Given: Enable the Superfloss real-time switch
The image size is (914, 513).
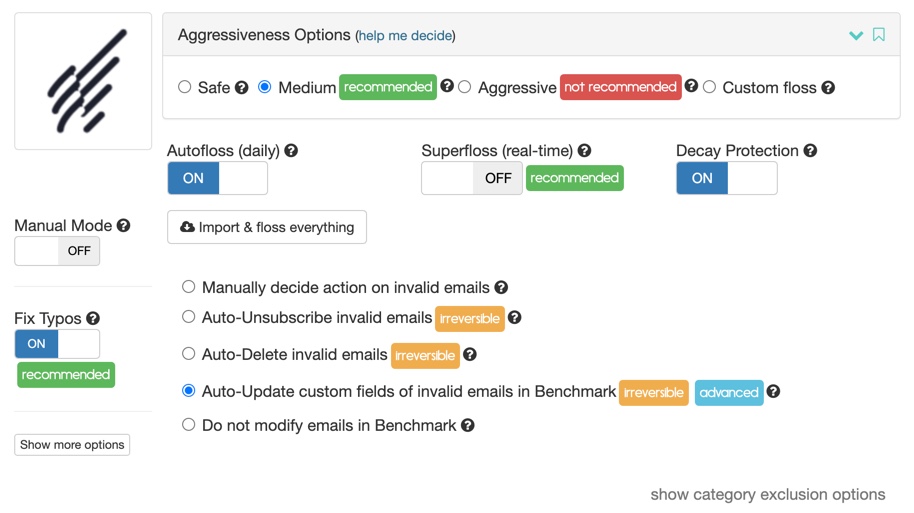Looking at the screenshot, I should (472, 178).
